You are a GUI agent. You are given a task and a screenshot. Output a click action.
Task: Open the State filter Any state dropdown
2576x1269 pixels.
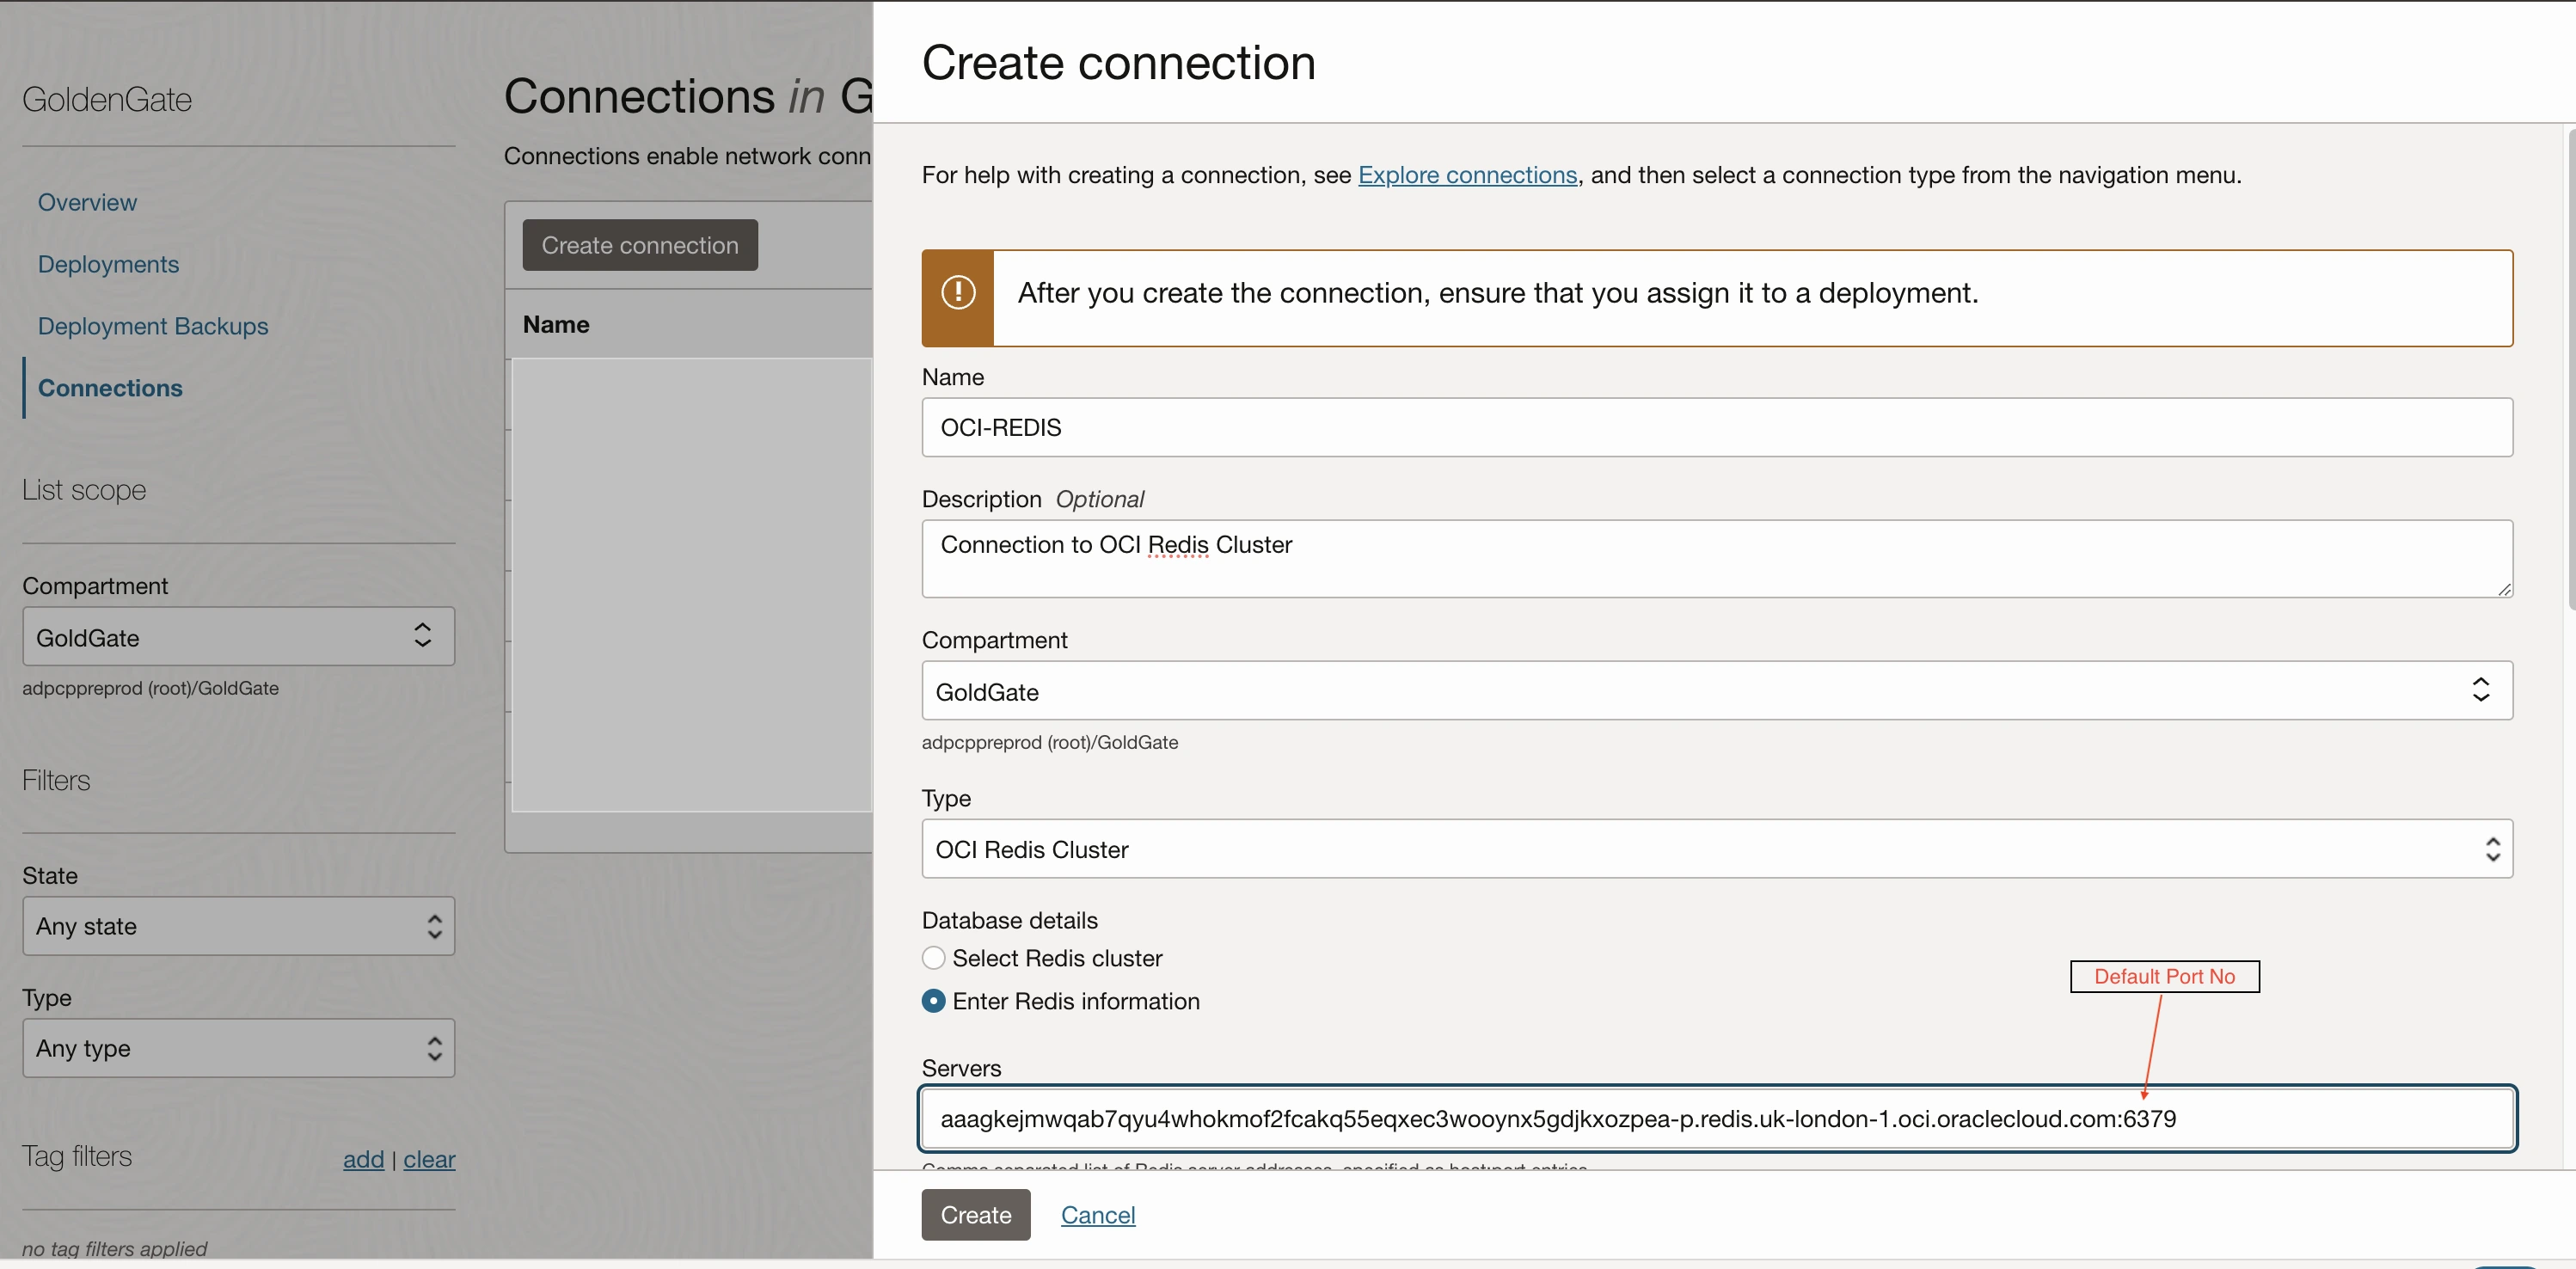tap(238, 926)
